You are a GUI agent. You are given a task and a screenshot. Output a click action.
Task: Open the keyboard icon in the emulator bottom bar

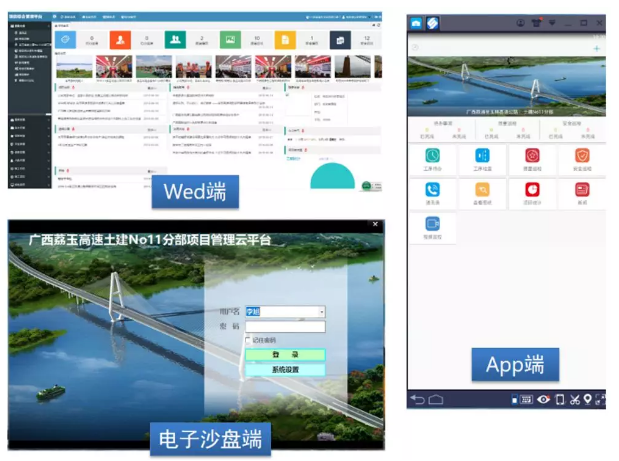[526, 399]
